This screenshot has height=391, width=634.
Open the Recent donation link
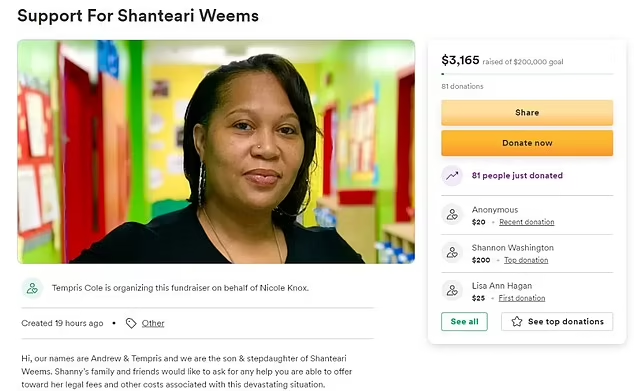pyautogui.click(x=526, y=222)
